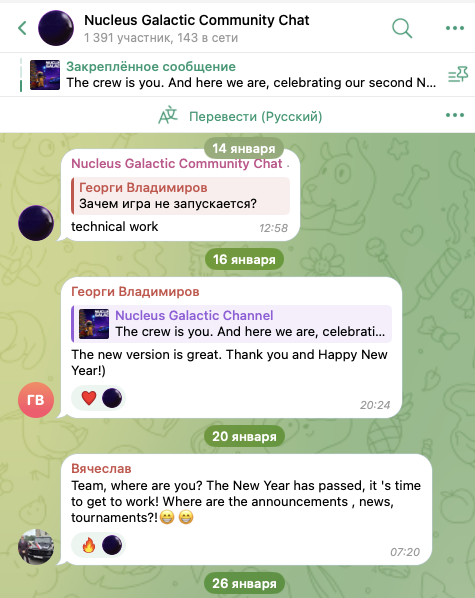
Task: Click the sender name Вячеслав
Action: (101, 468)
